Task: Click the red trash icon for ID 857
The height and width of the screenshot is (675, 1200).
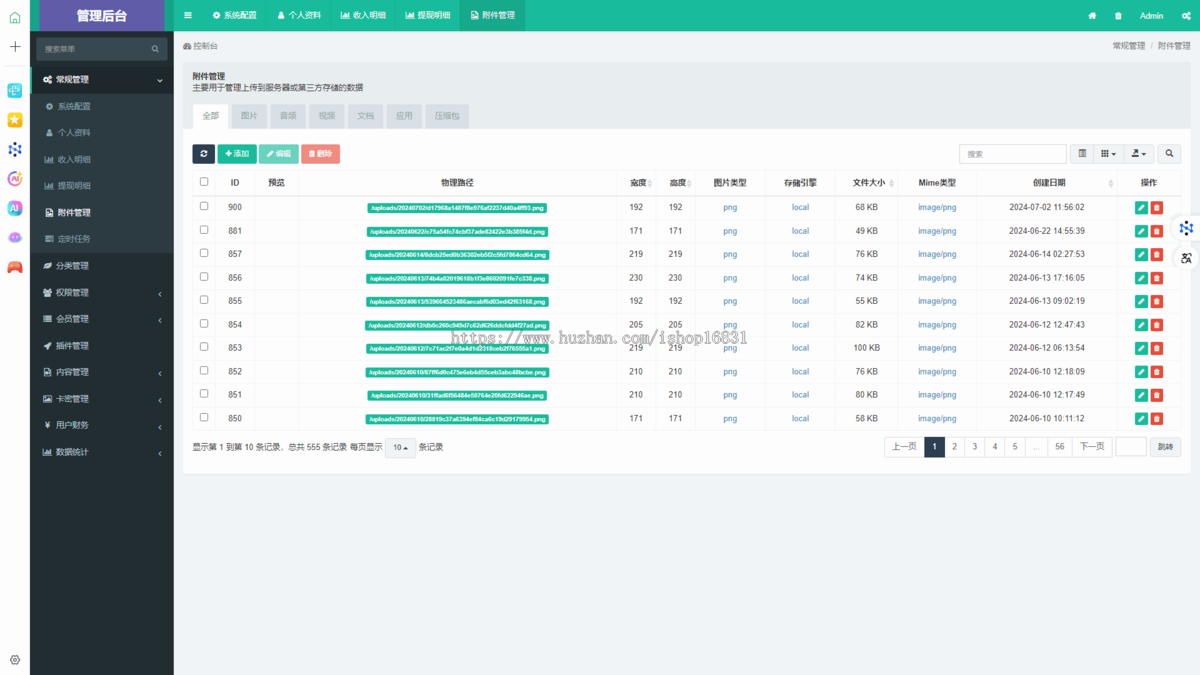Action: pyautogui.click(x=1157, y=255)
